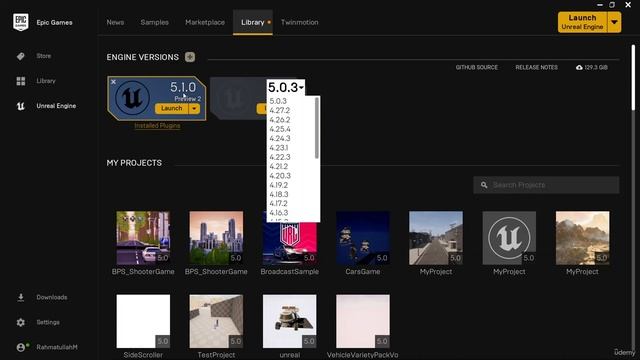Click the Unreal logo on 5.1.0 card
The width and height of the screenshot is (640, 360).
pos(132,98)
